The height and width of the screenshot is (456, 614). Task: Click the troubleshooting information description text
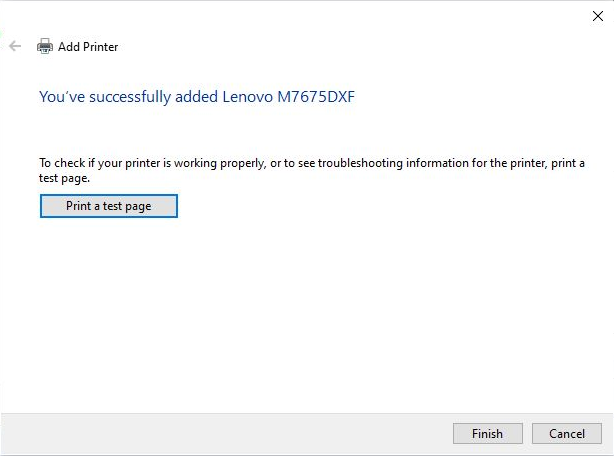coord(312,170)
